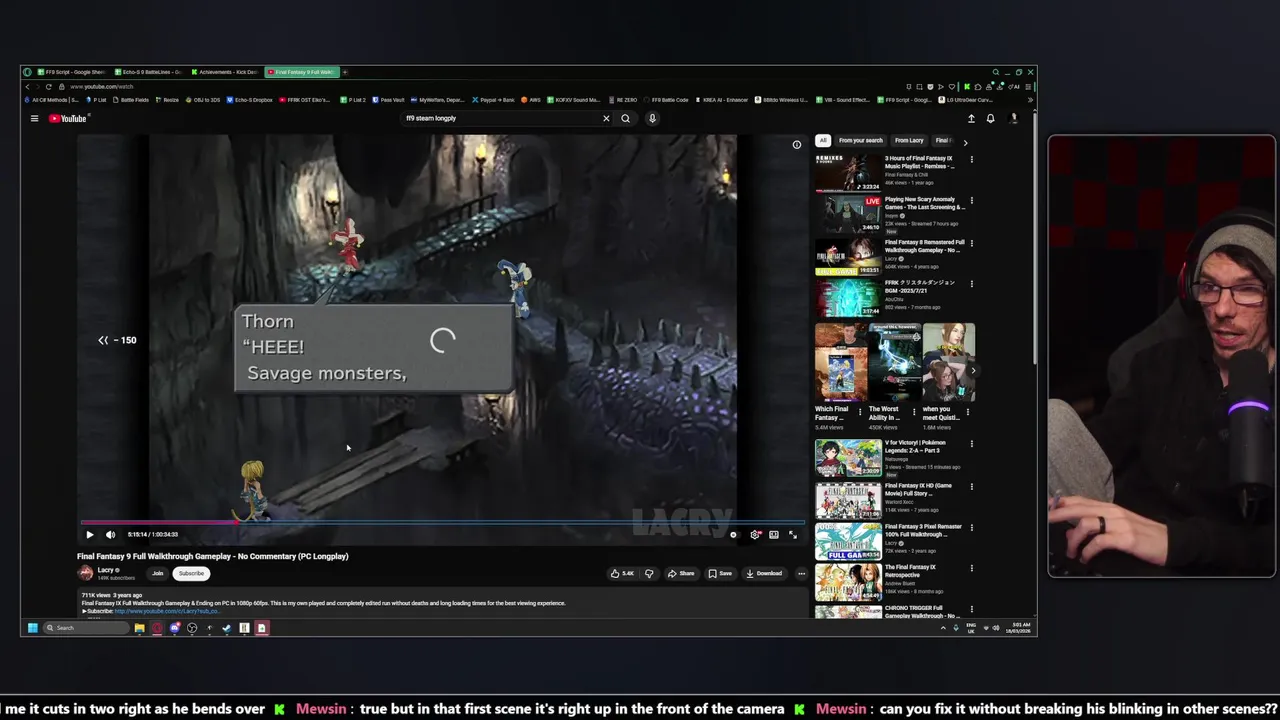The width and height of the screenshot is (1280, 720).
Task: Open The Worst Ability In short
Action: (894, 362)
